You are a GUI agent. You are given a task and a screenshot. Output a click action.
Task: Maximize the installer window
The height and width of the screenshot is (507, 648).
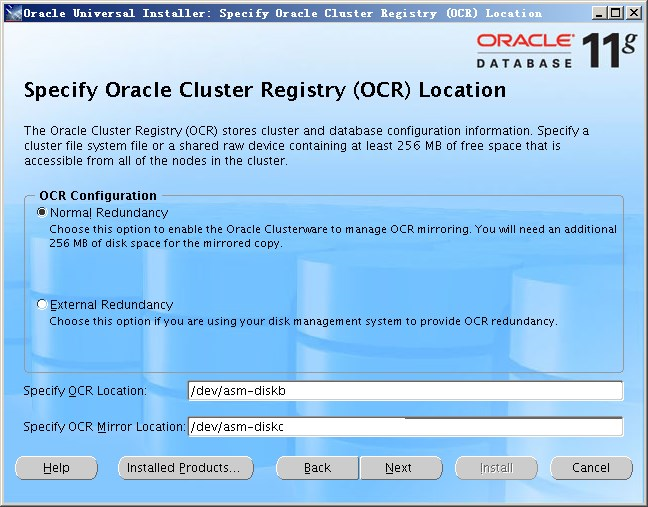(x=616, y=13)
